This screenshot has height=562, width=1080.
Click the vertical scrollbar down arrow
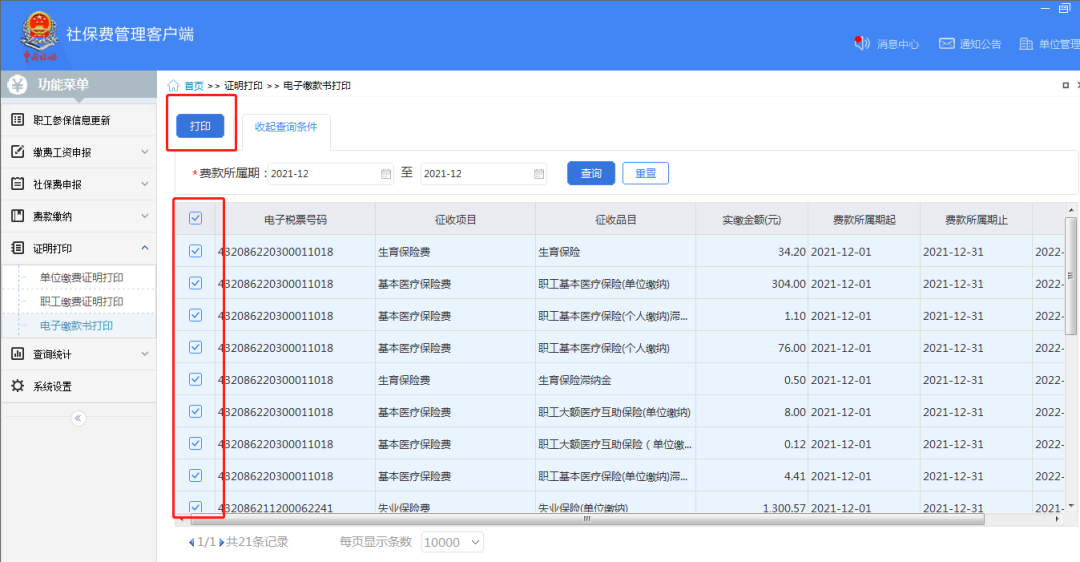pyautogui.click(x=1070, y=506)
